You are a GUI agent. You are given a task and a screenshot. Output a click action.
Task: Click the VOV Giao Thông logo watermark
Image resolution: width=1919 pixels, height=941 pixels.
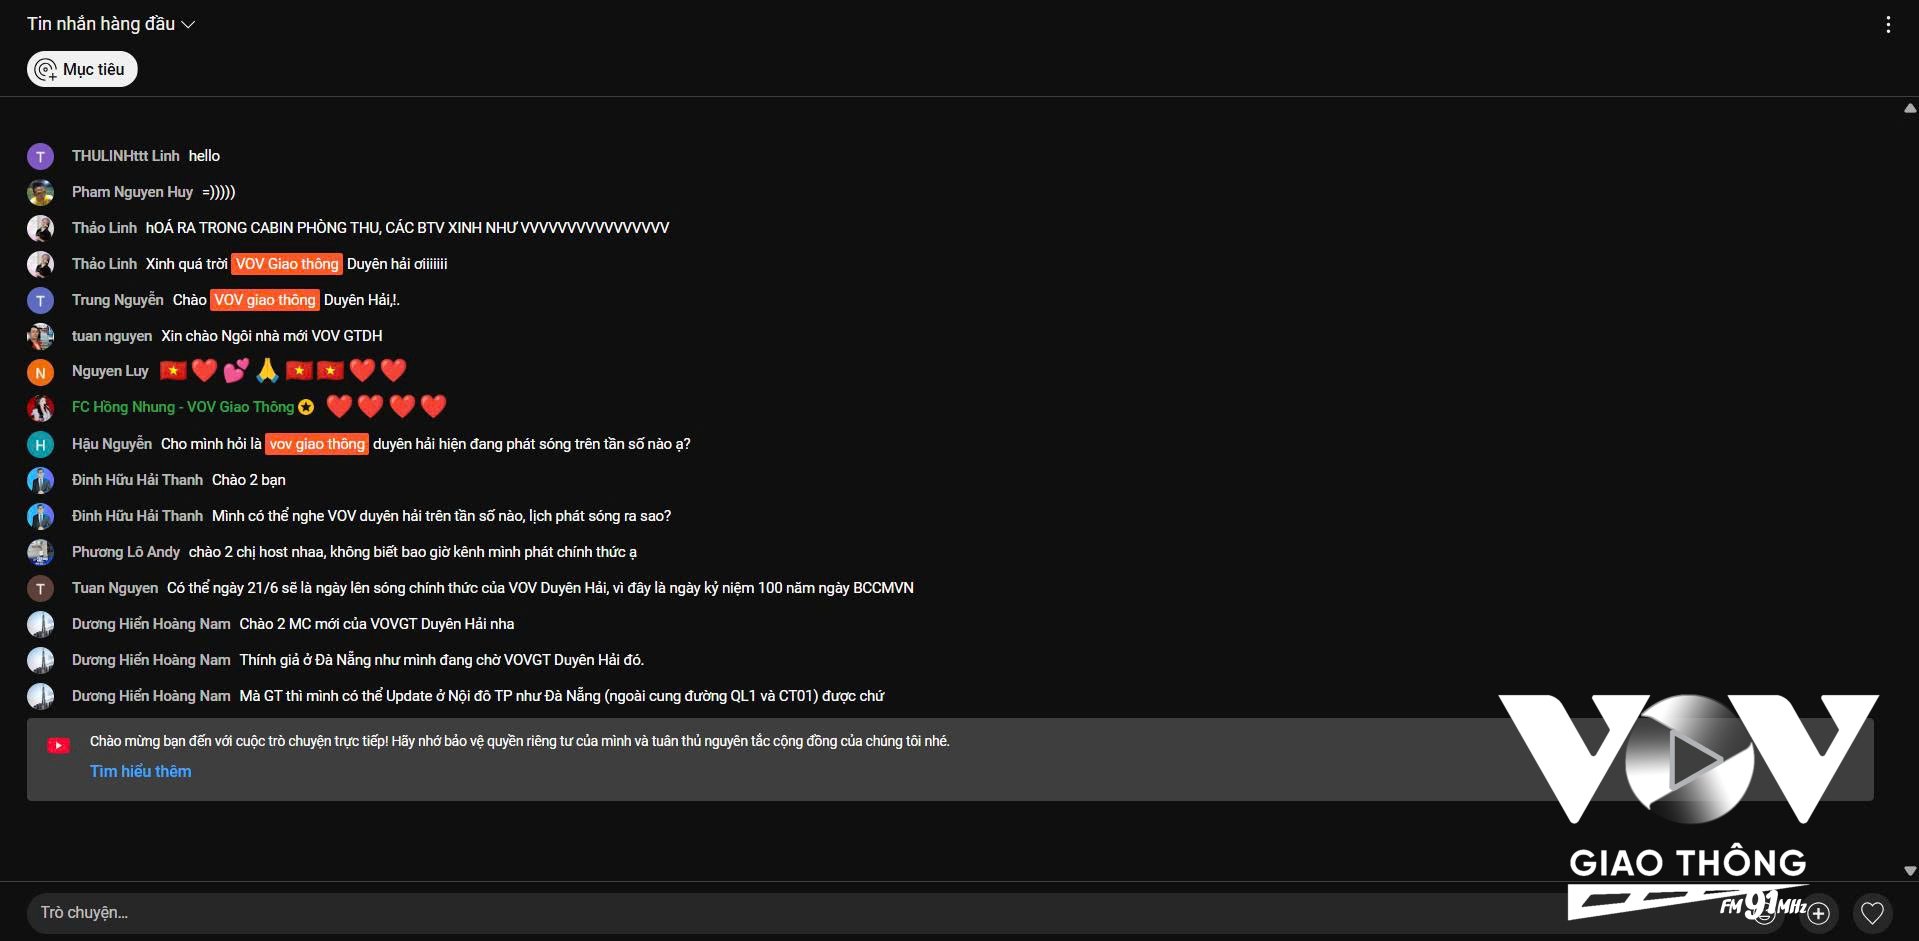[1688, 806]
